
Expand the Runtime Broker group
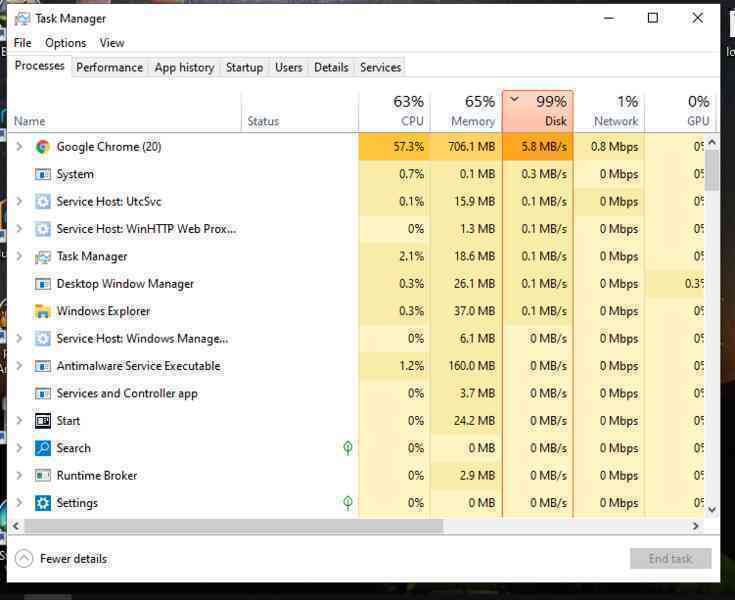pyautogui.click(x=19, y=476)
